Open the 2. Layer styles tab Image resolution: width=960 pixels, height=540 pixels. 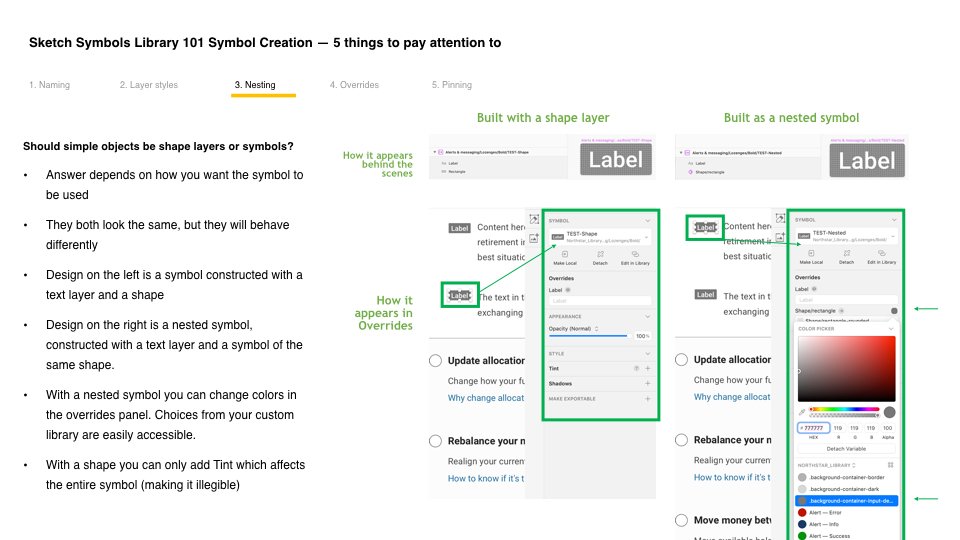(x=149, y=85)
